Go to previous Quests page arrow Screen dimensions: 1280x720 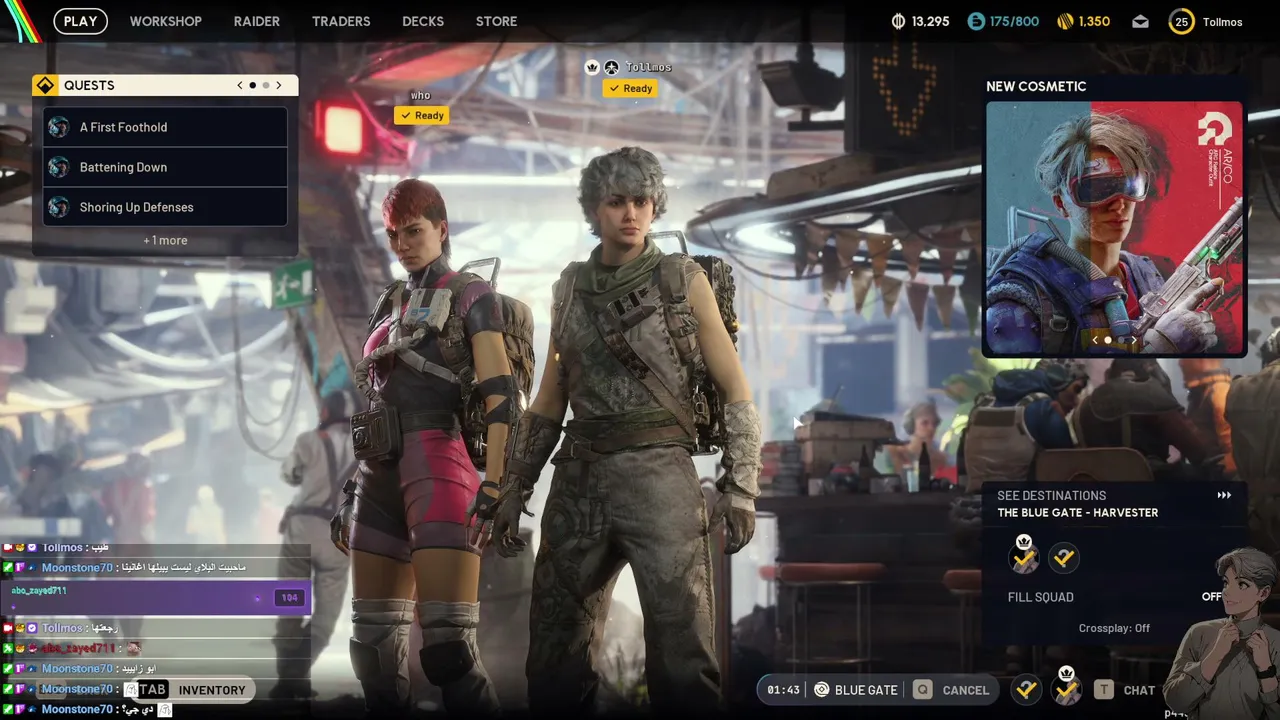click(x=240, y=85)
